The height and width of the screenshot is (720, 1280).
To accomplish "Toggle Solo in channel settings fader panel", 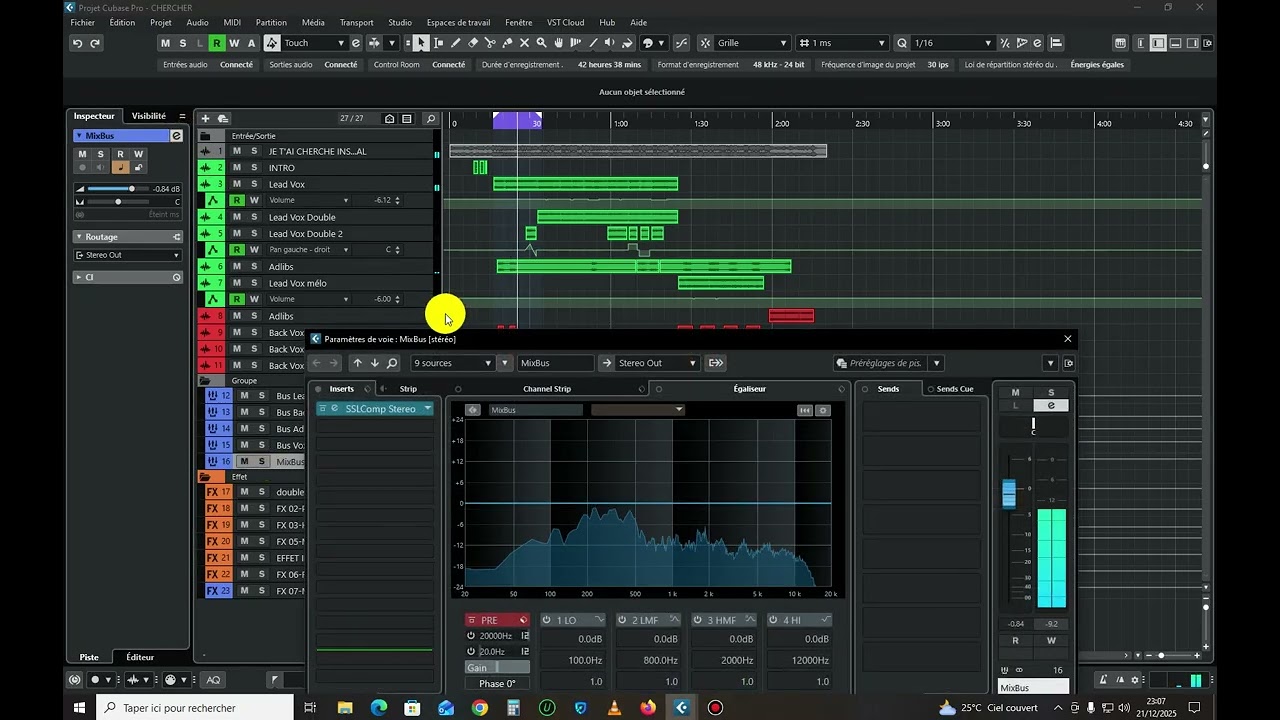I will pos(1051,392).
